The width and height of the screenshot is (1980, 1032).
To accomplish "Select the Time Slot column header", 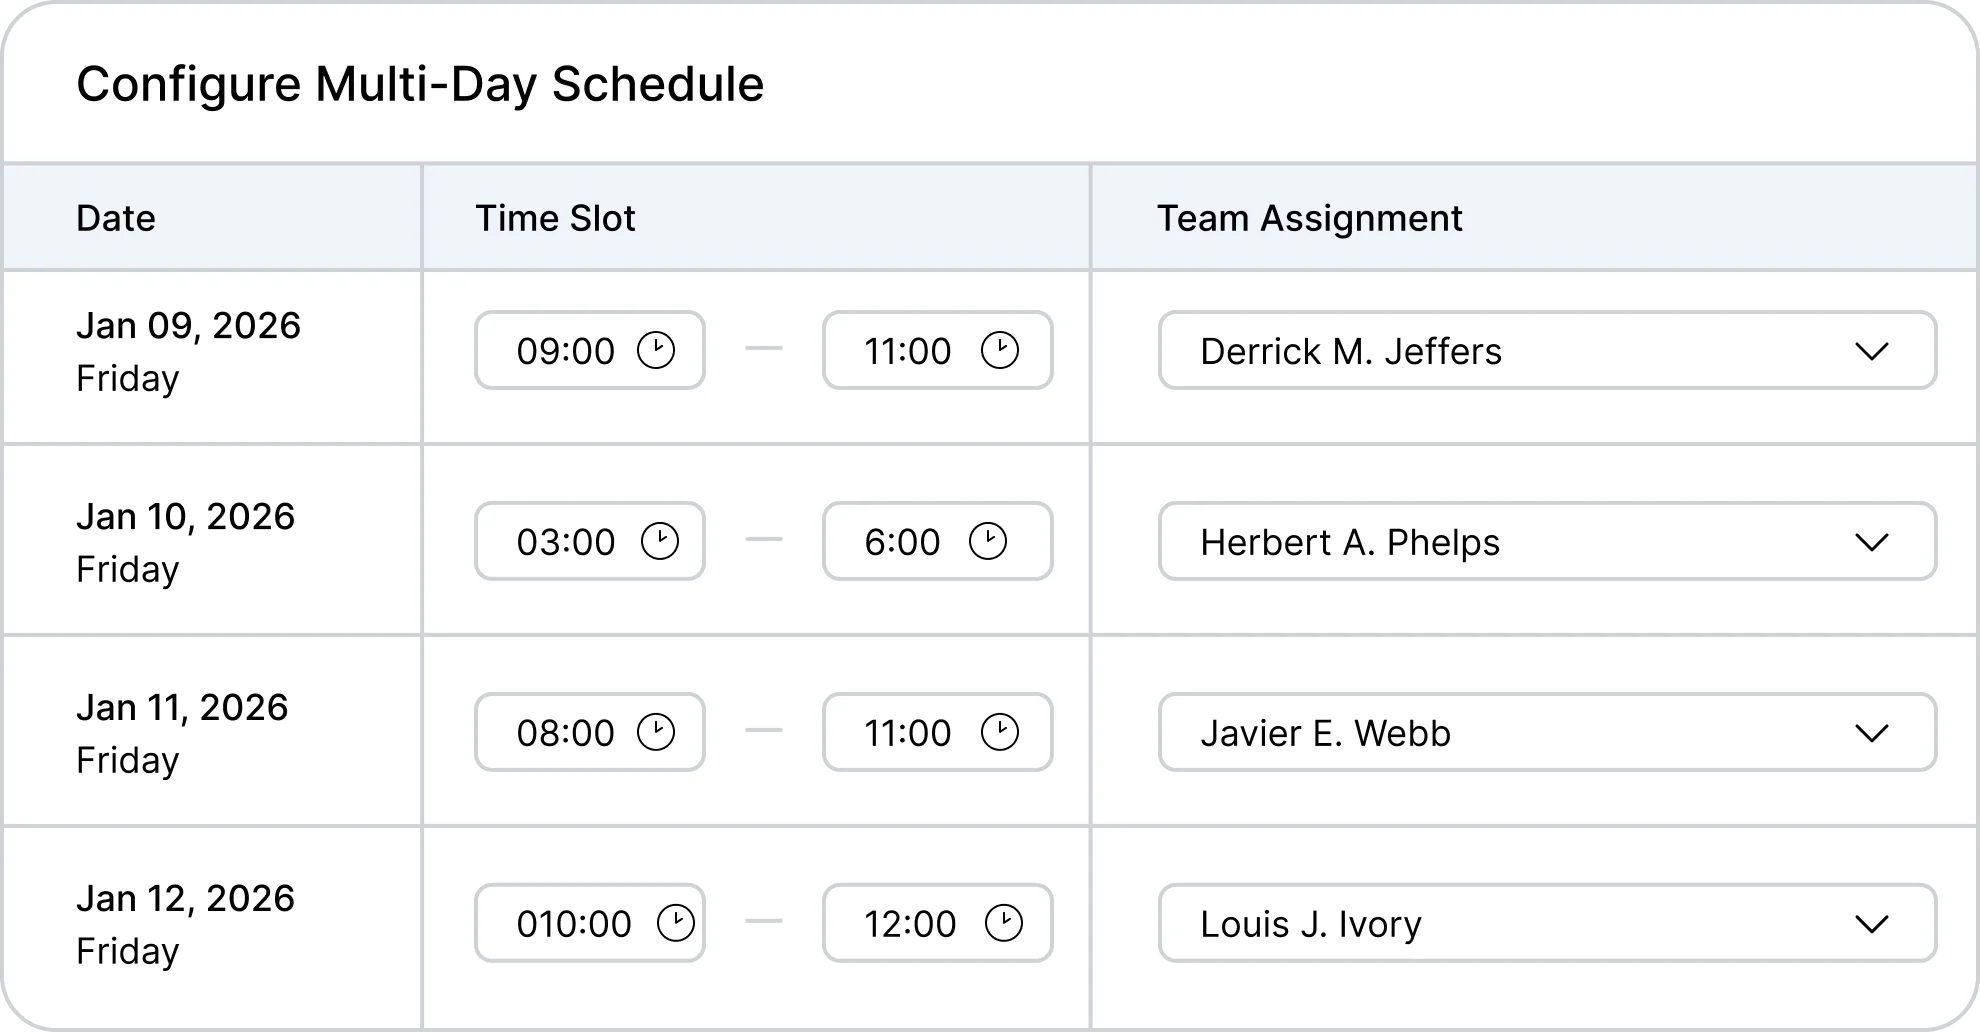I will (556, 217).
